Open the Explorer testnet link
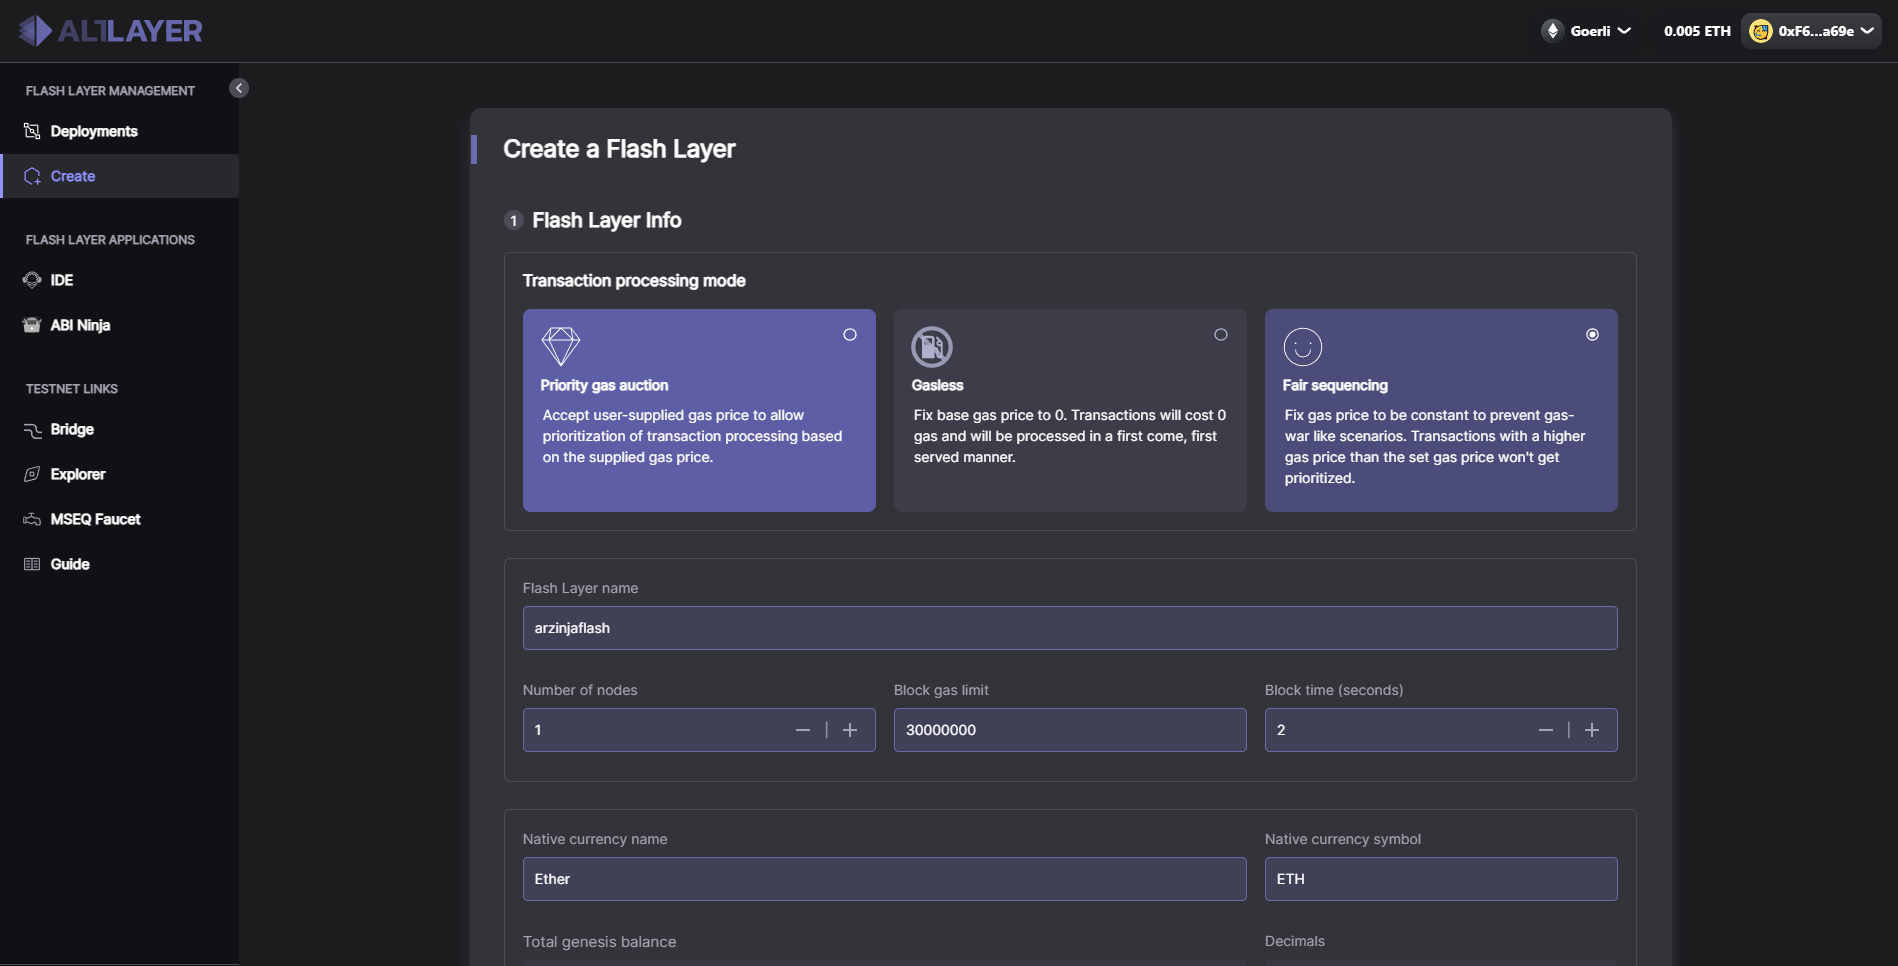Image resolution: width=1898 pixels, height=966 pixels. (78, 474)
